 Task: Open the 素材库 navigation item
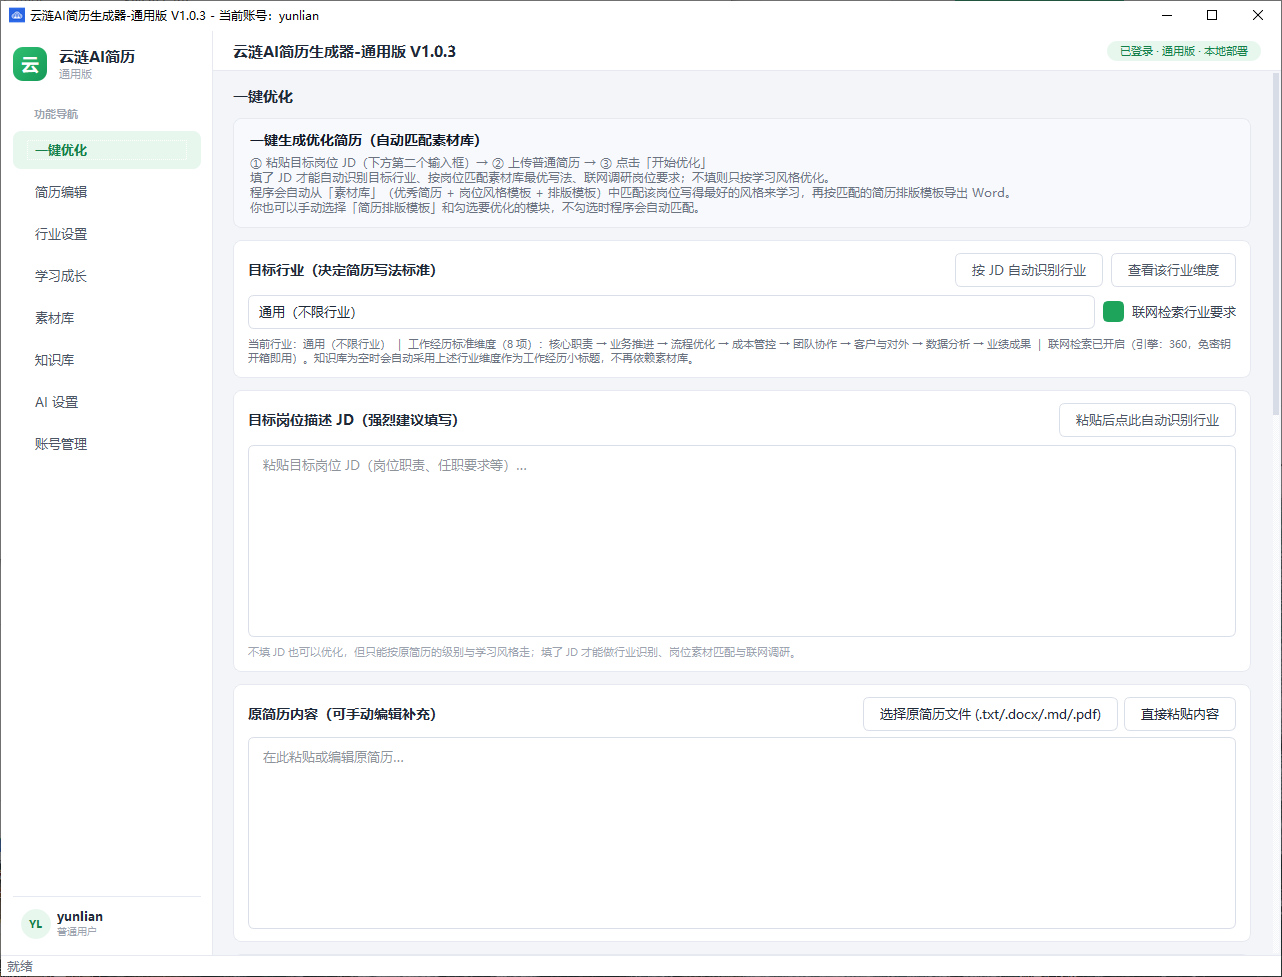coord(107,318)
